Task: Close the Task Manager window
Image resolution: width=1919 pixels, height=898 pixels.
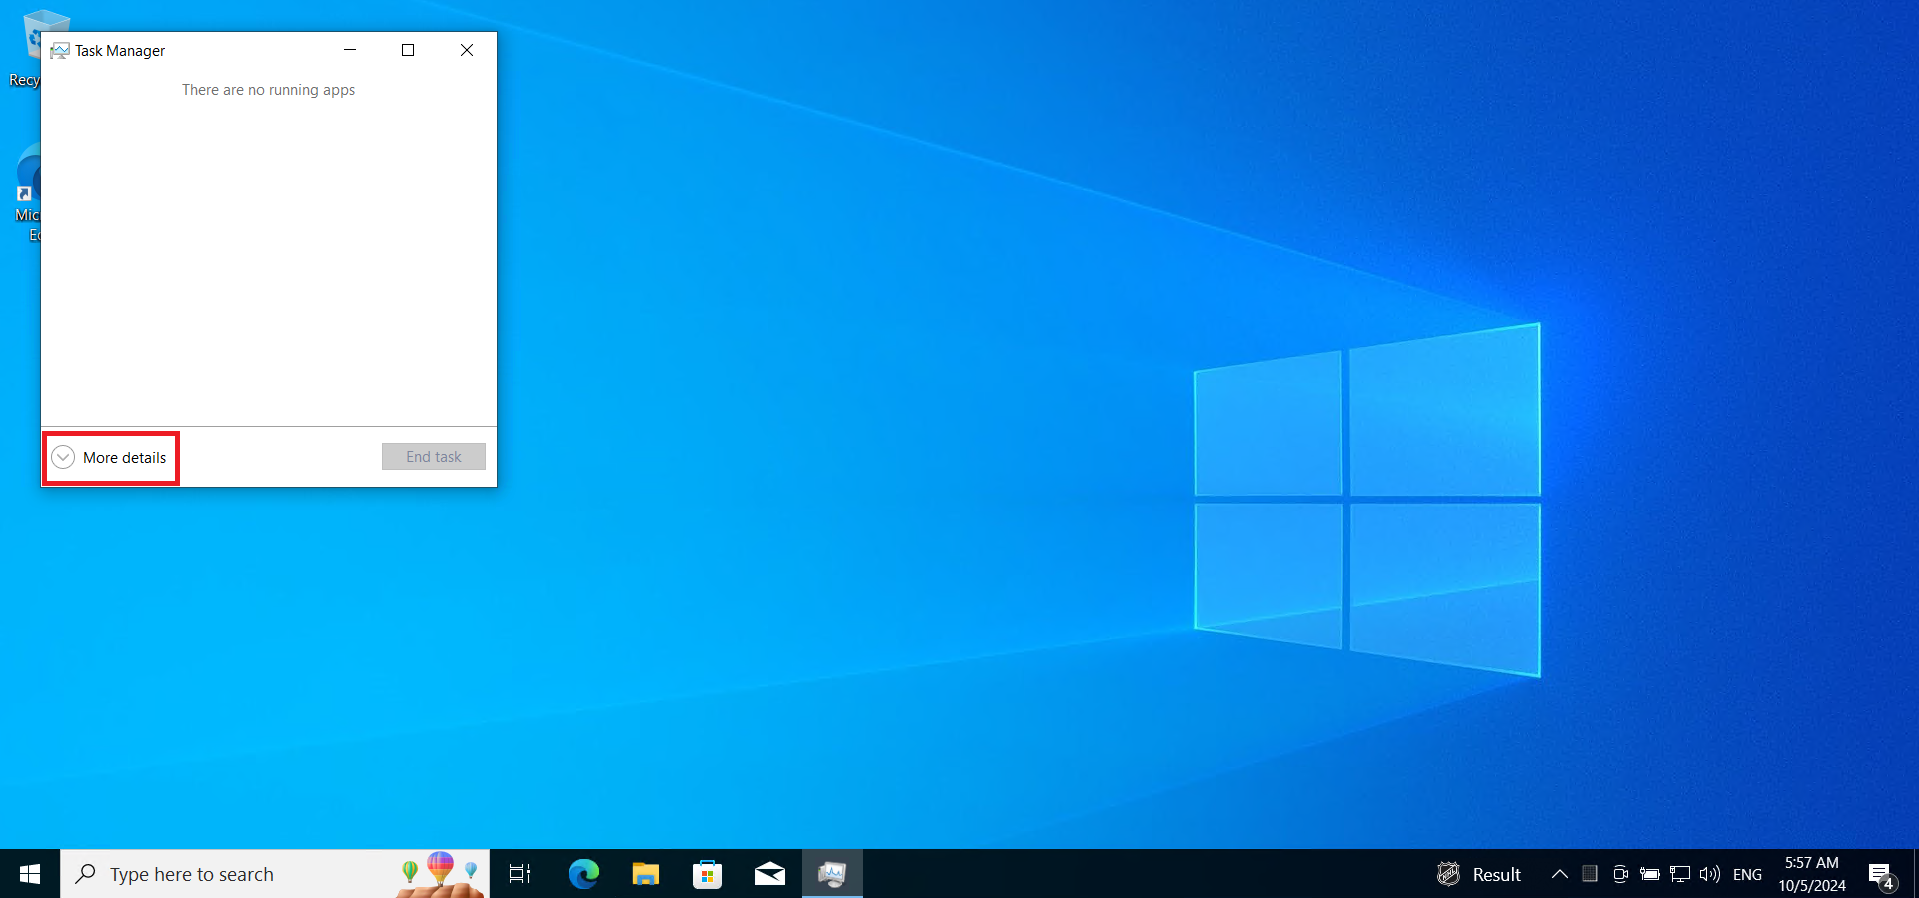Action: pyautogui.click(x=467, y=50)
